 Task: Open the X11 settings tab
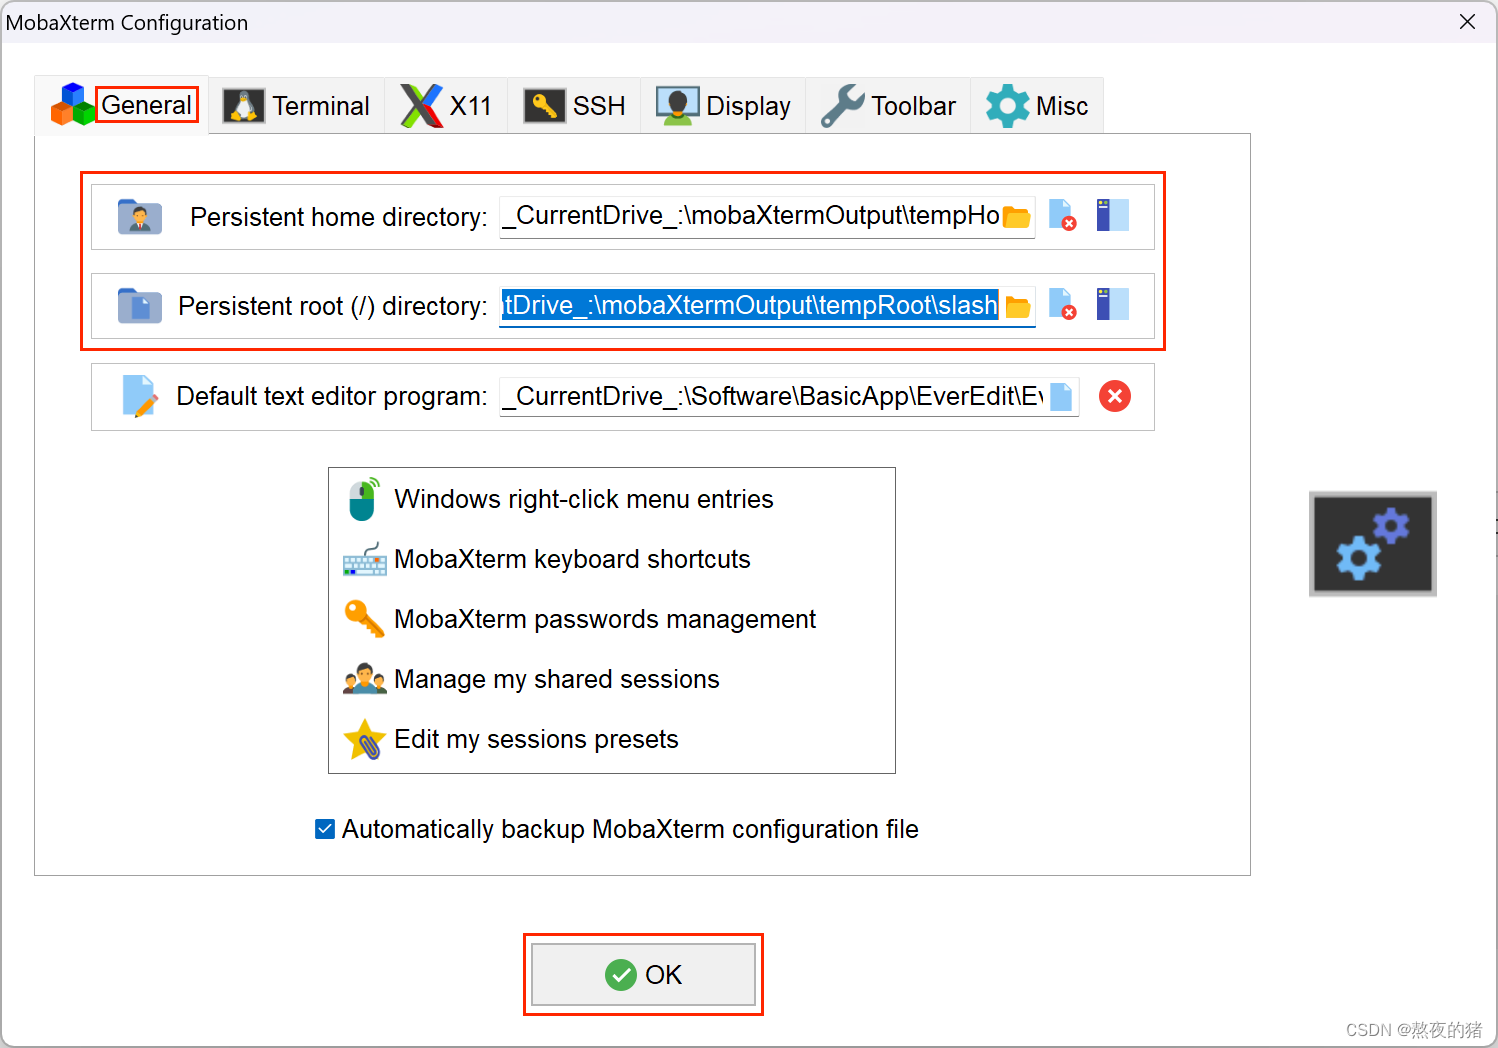coord(446,105)
